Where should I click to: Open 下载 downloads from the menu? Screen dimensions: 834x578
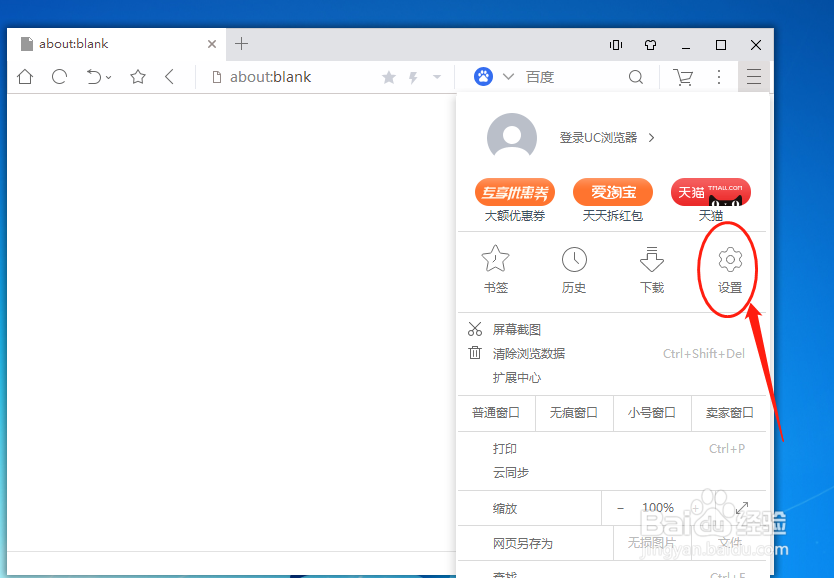point(652,270)
